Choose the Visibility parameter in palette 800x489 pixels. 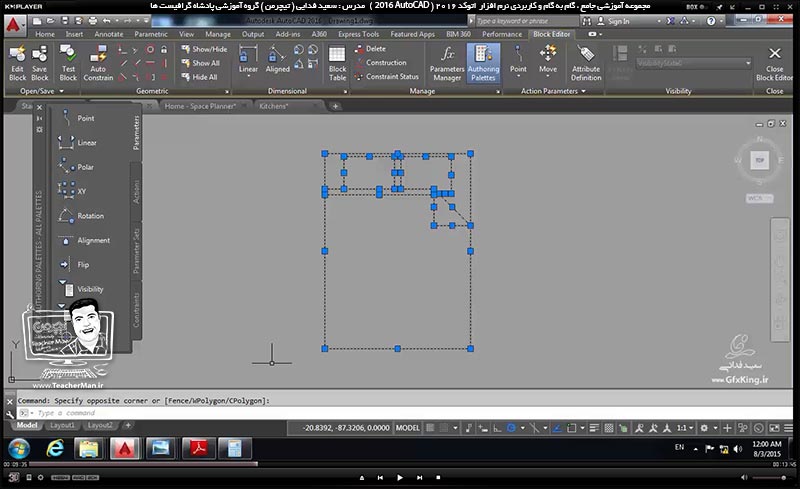[82, 289]
